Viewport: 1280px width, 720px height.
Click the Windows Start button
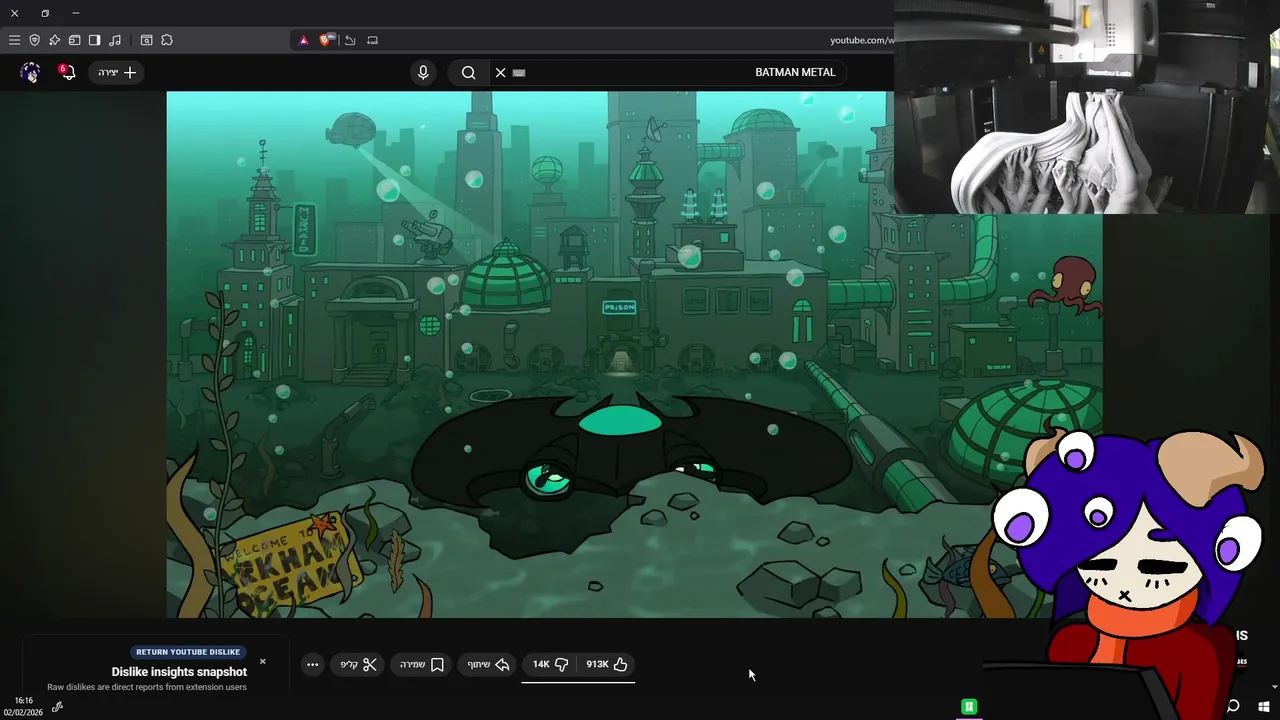(x=1264, y=706)
